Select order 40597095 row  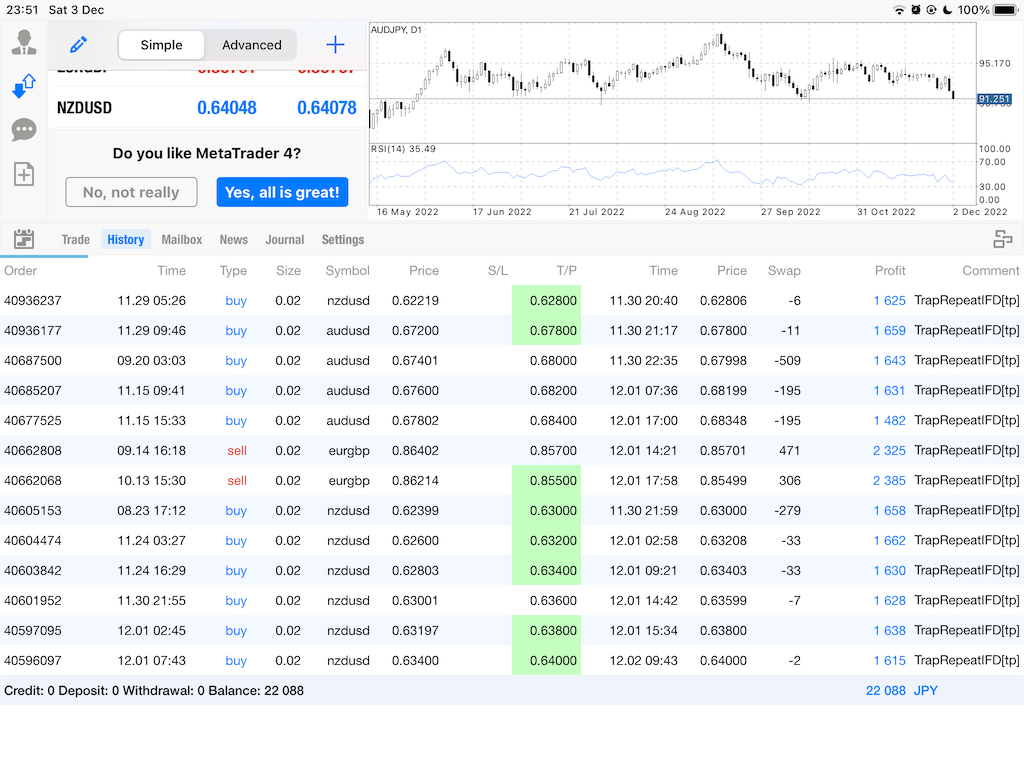pyautogui.click(x=512, y=631)
